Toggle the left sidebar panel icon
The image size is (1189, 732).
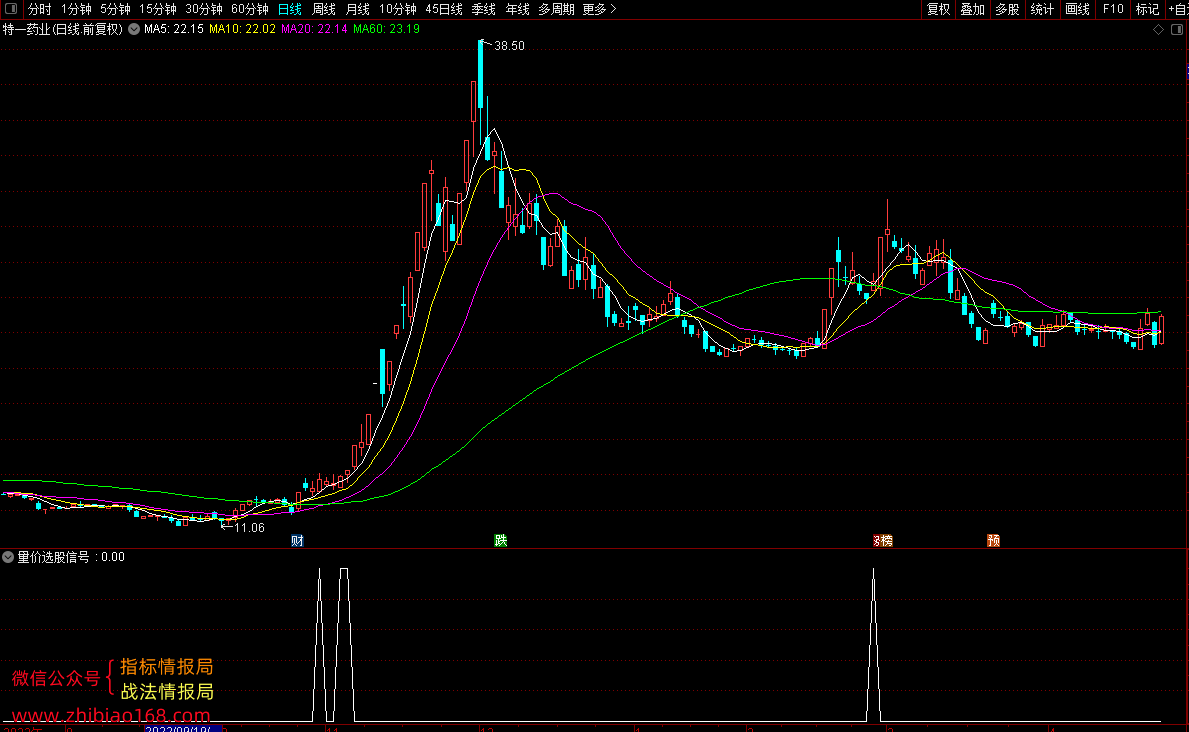[11, 9]
